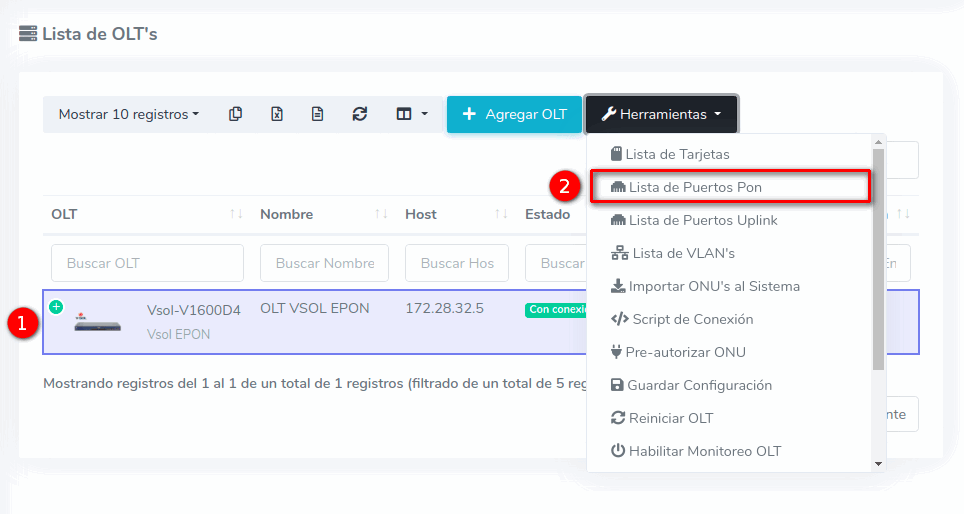This screenshot has width=964, height=514.
Task: Click the copy to clipboard icon
Action: (235, 114)
